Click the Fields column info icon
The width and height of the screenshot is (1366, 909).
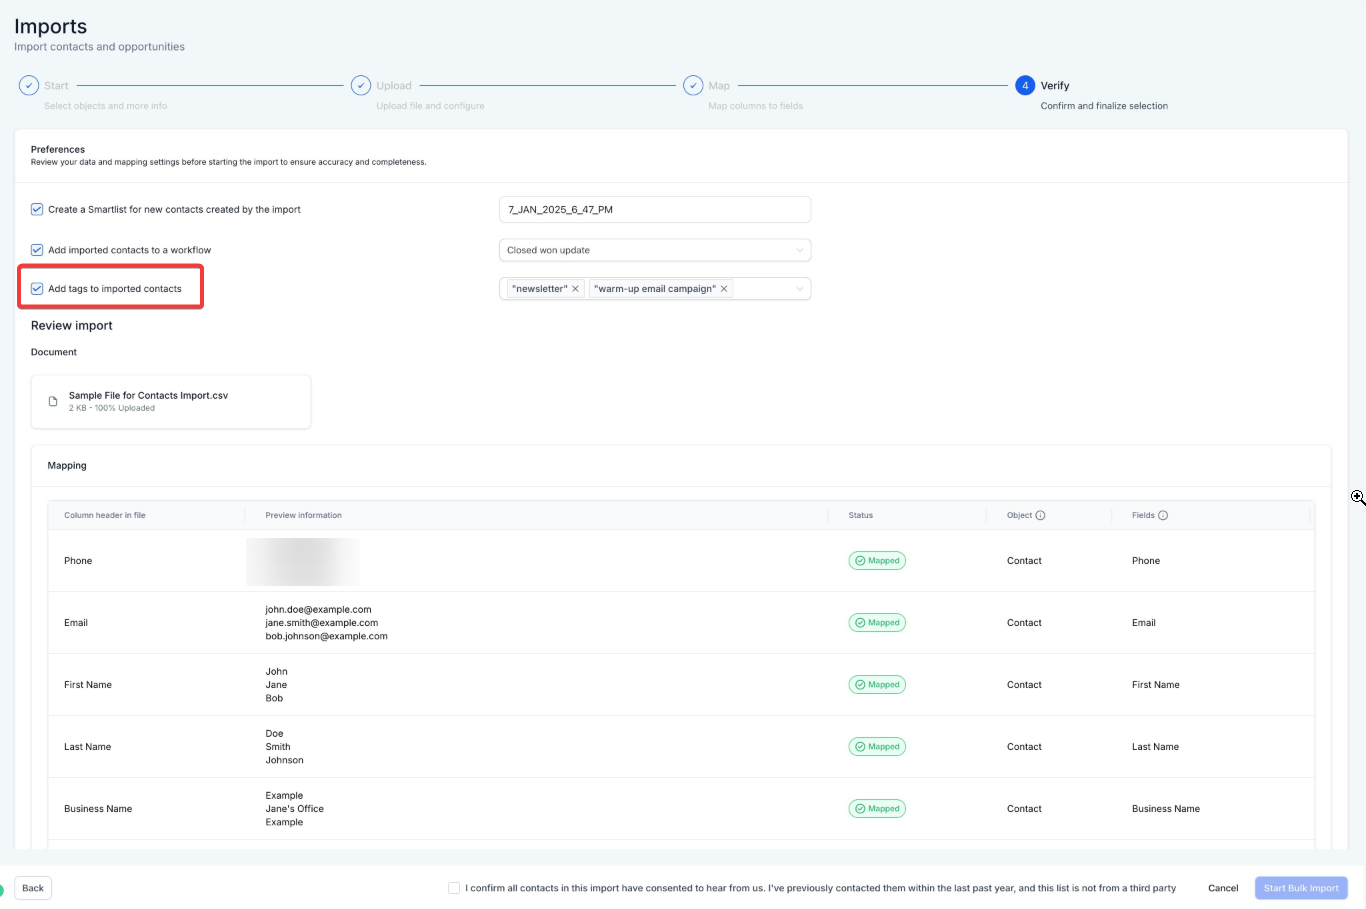tap(1163, 516)
